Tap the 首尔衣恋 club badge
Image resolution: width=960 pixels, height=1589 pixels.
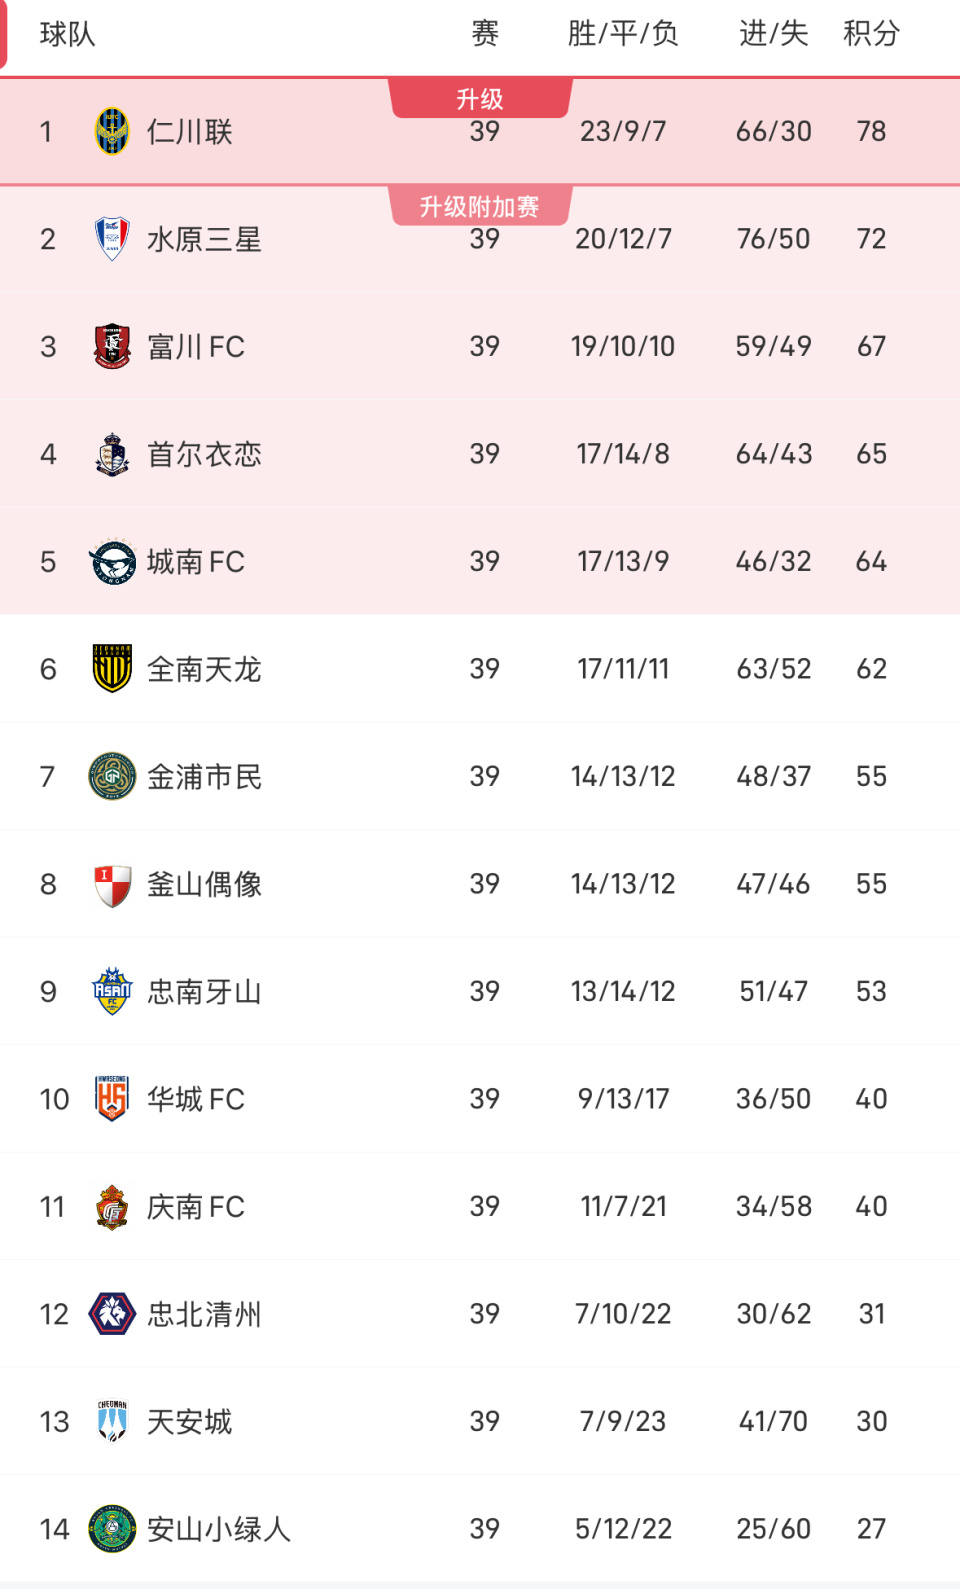[112, 454]
